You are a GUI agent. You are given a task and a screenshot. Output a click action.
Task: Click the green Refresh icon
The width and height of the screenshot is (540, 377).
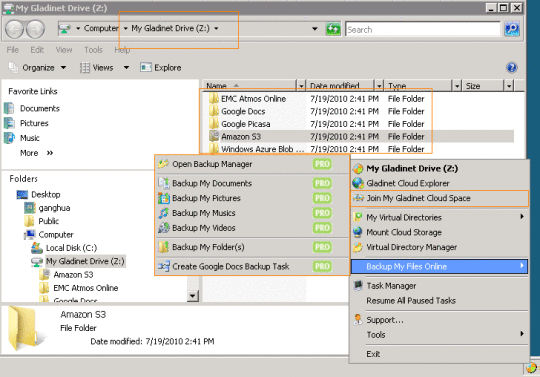pos(333,29)
